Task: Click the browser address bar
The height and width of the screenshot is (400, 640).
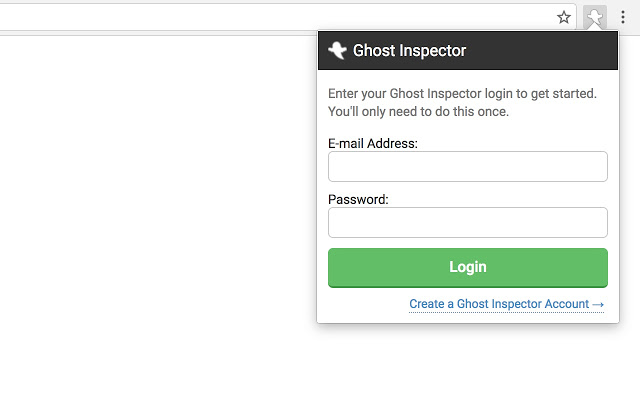Action: [x=270, y=17]
